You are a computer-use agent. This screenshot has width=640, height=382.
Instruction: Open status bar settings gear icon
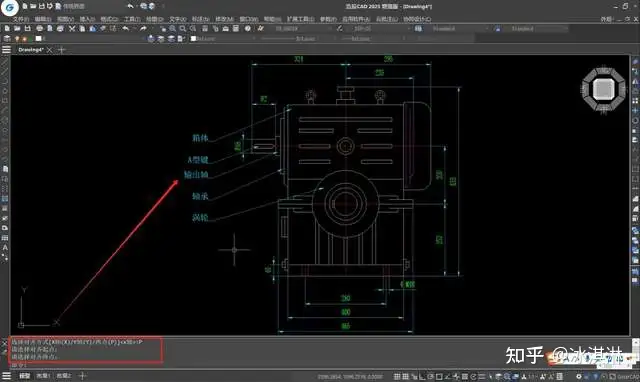click(579, 376)
